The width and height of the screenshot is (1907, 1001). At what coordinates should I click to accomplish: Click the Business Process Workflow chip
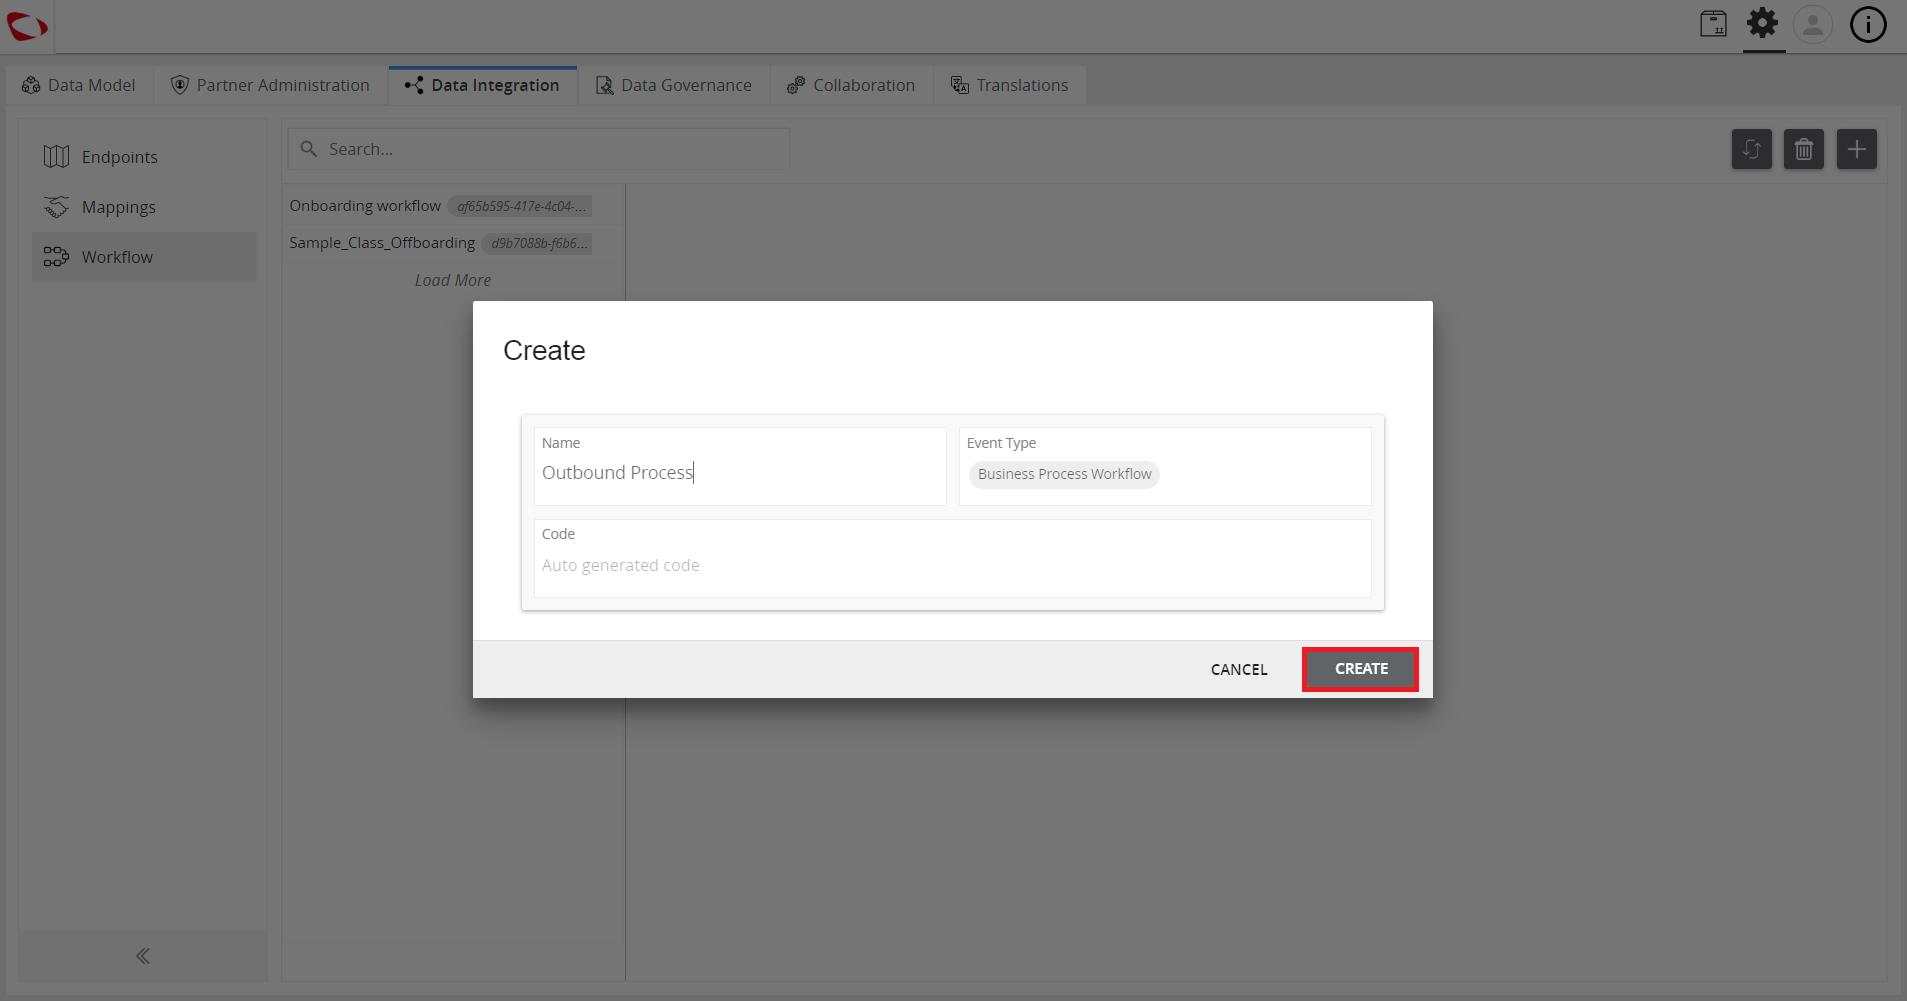click(1064, 474)
